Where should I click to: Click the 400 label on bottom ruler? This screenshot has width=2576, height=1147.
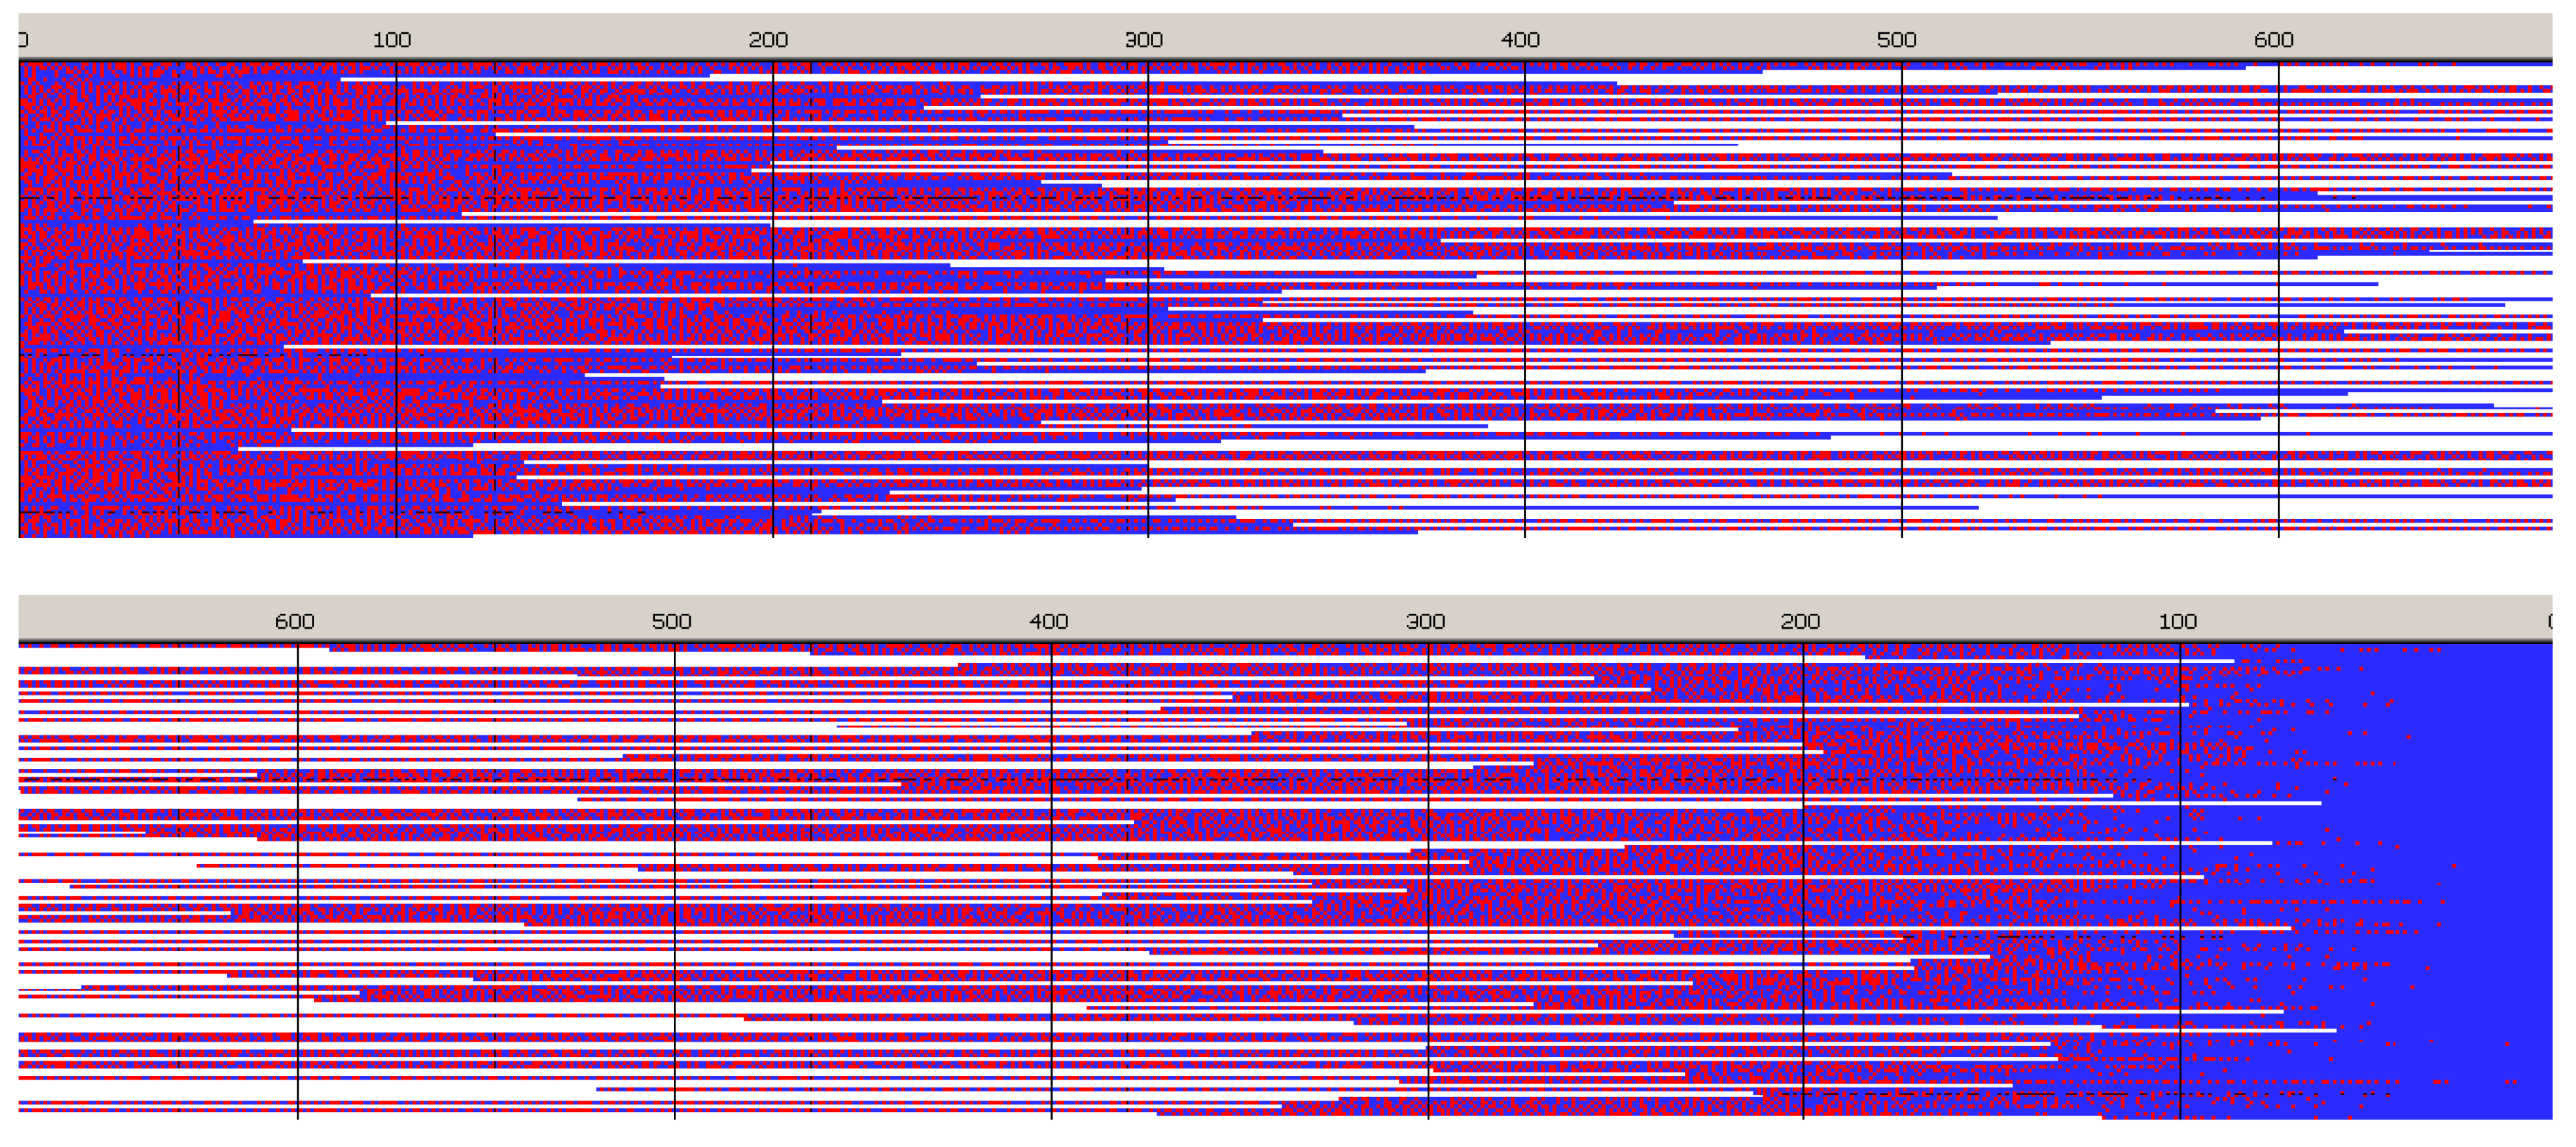point(1048,621)
